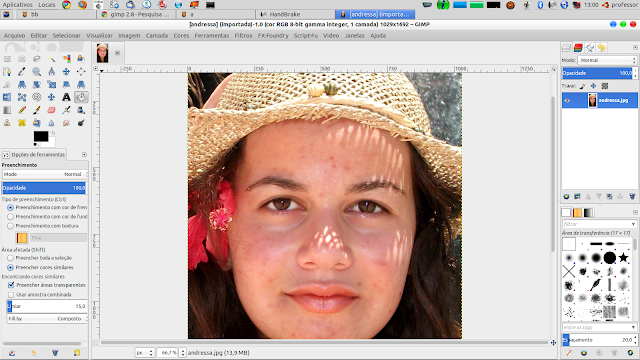Select the Eraser tool

tap(51, 110)
